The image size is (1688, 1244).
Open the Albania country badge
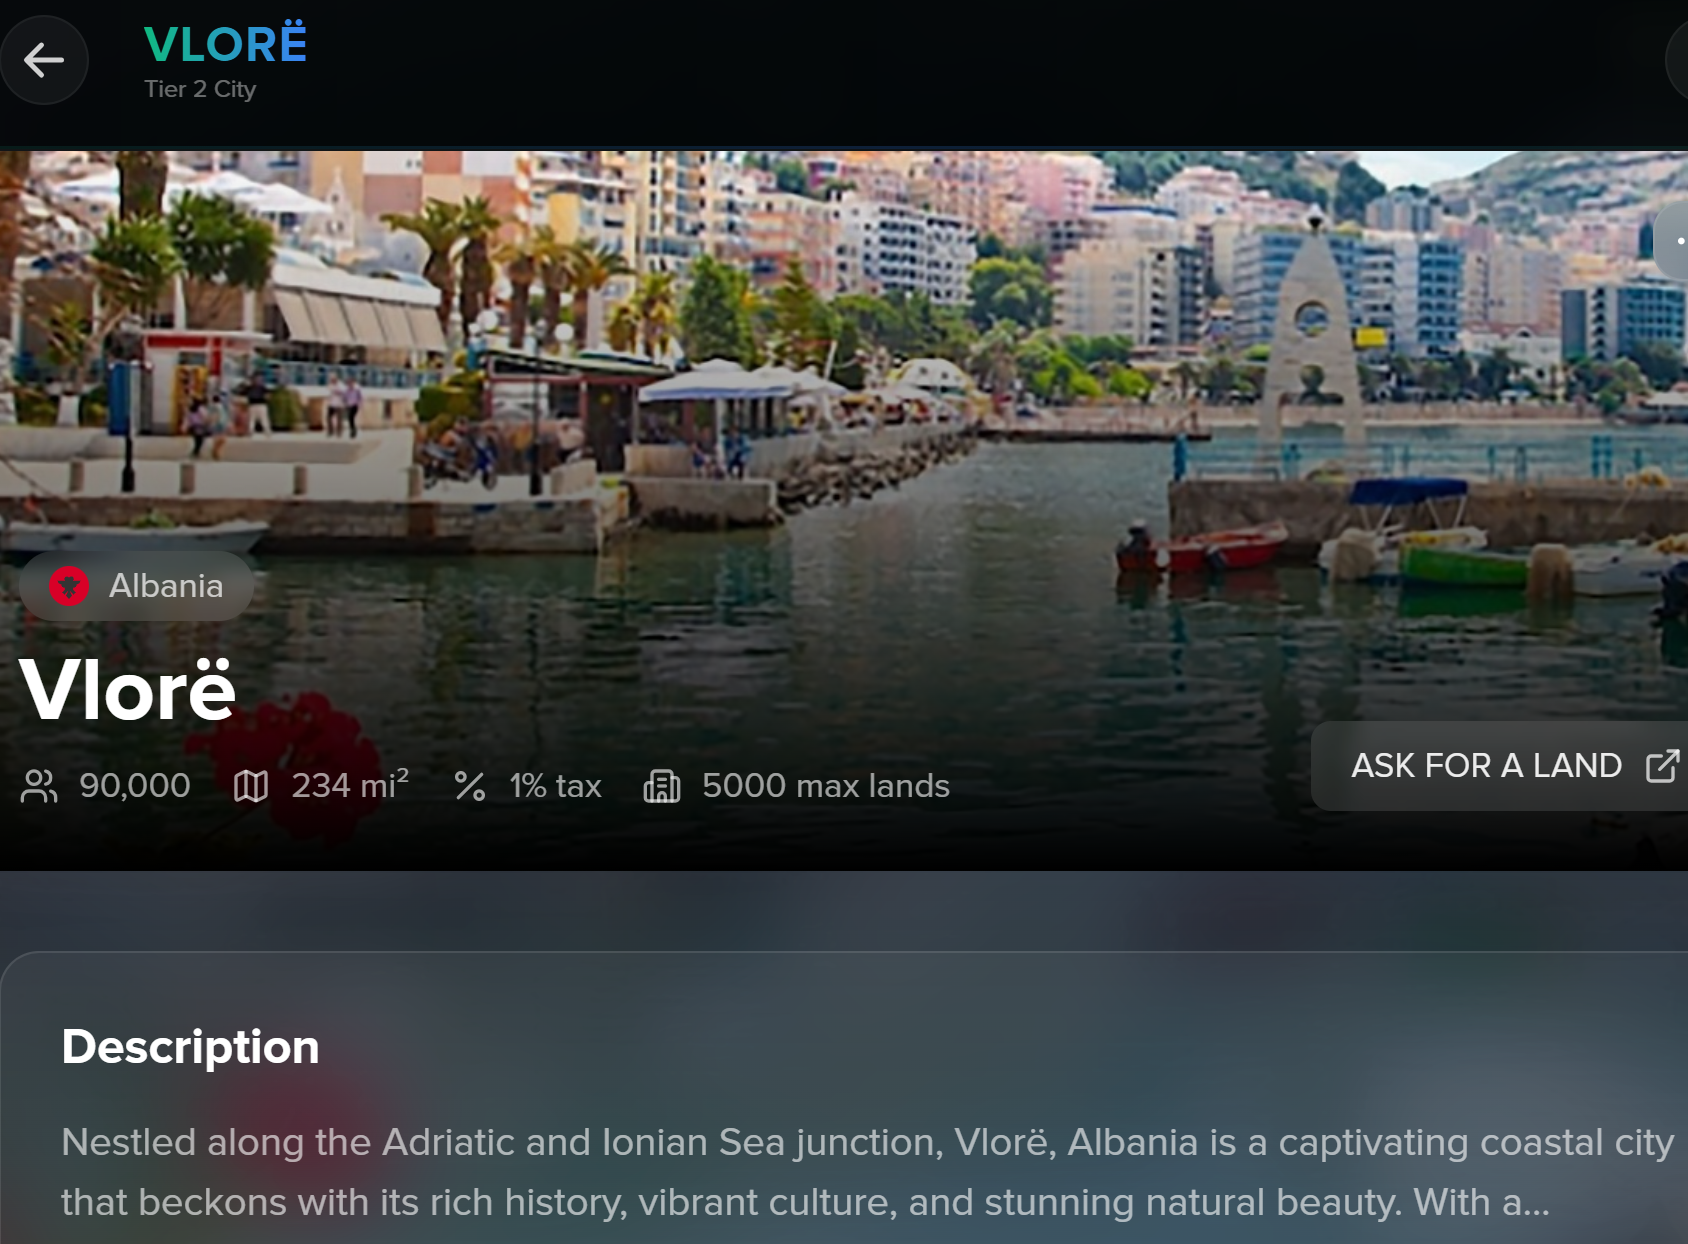[x=136, y=586]
